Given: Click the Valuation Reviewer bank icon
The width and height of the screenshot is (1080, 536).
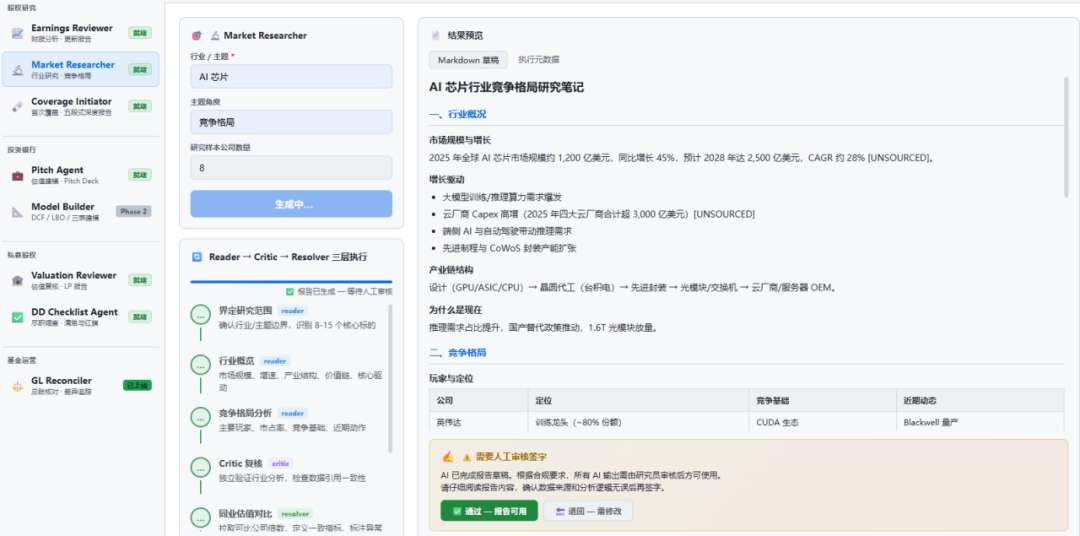Looking at the screenshot, I should pyautogui.click(x=17, y=280).
